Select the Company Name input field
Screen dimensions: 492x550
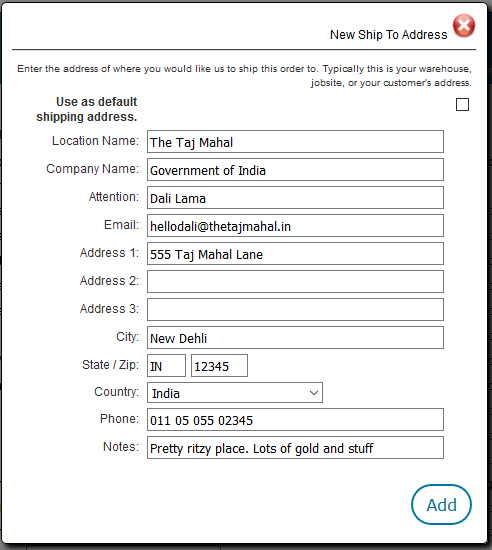[x=295, y=170]
